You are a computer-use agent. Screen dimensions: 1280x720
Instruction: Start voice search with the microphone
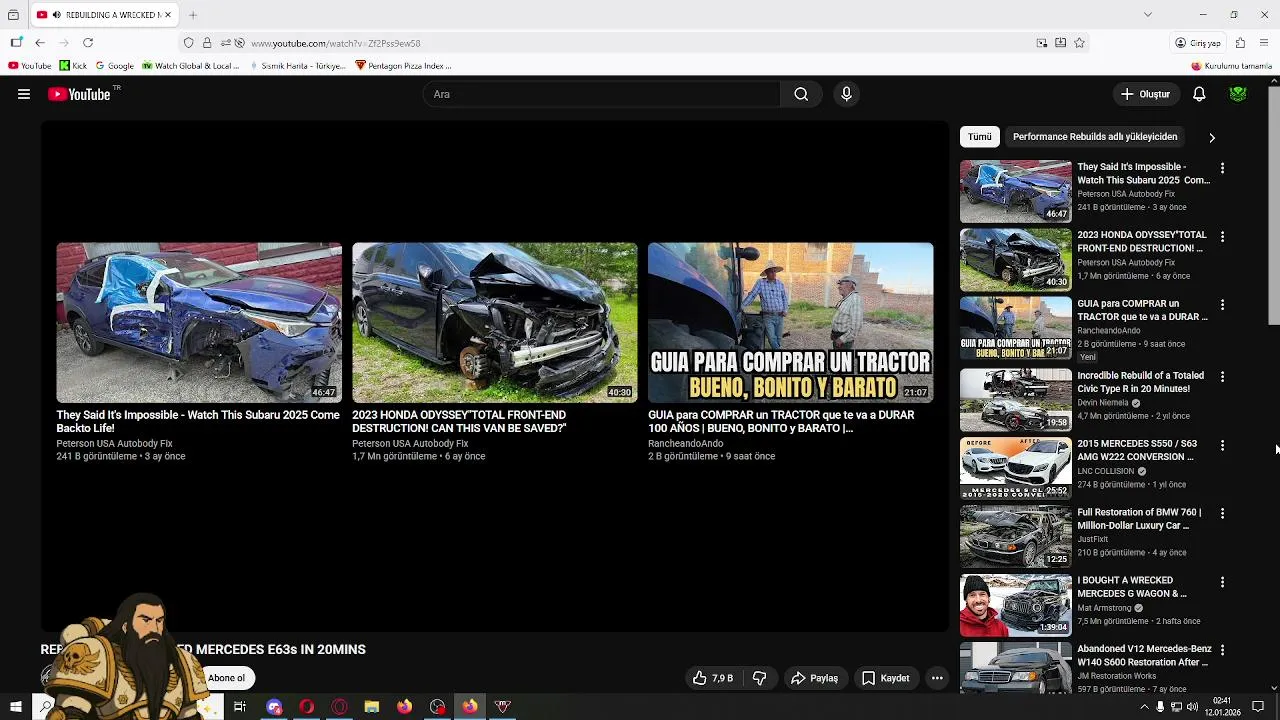coord(846,94)
